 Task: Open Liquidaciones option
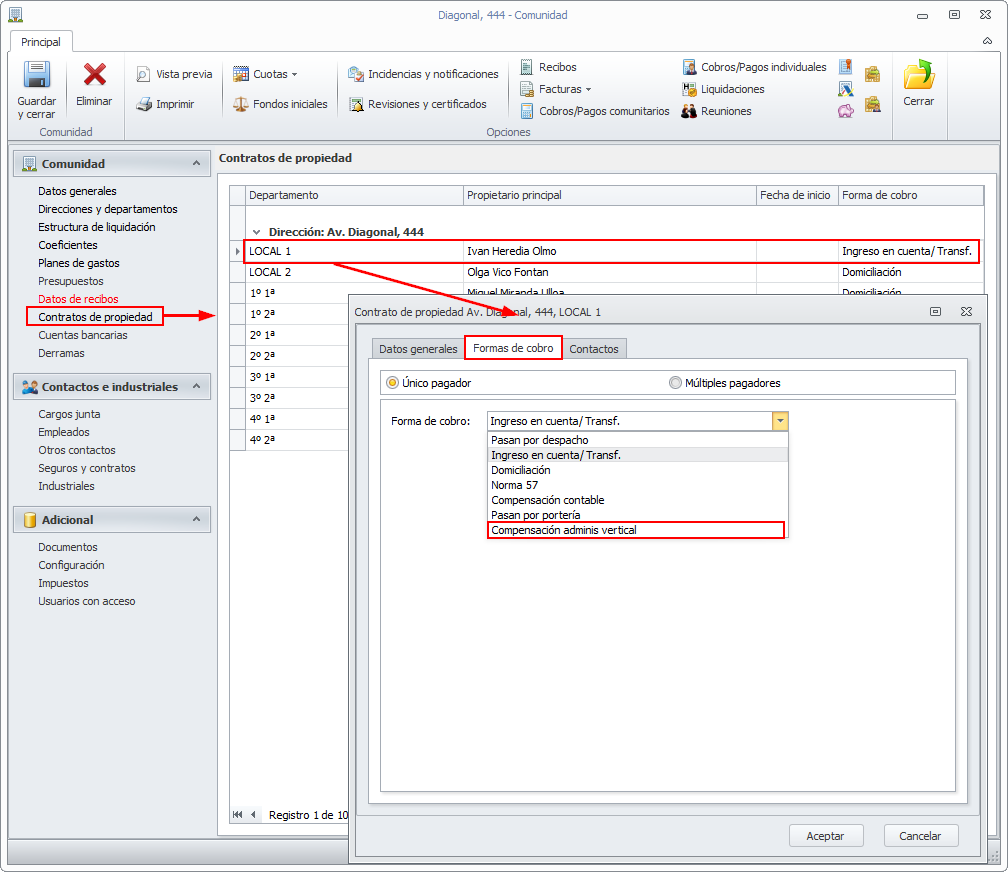(723, 89)
